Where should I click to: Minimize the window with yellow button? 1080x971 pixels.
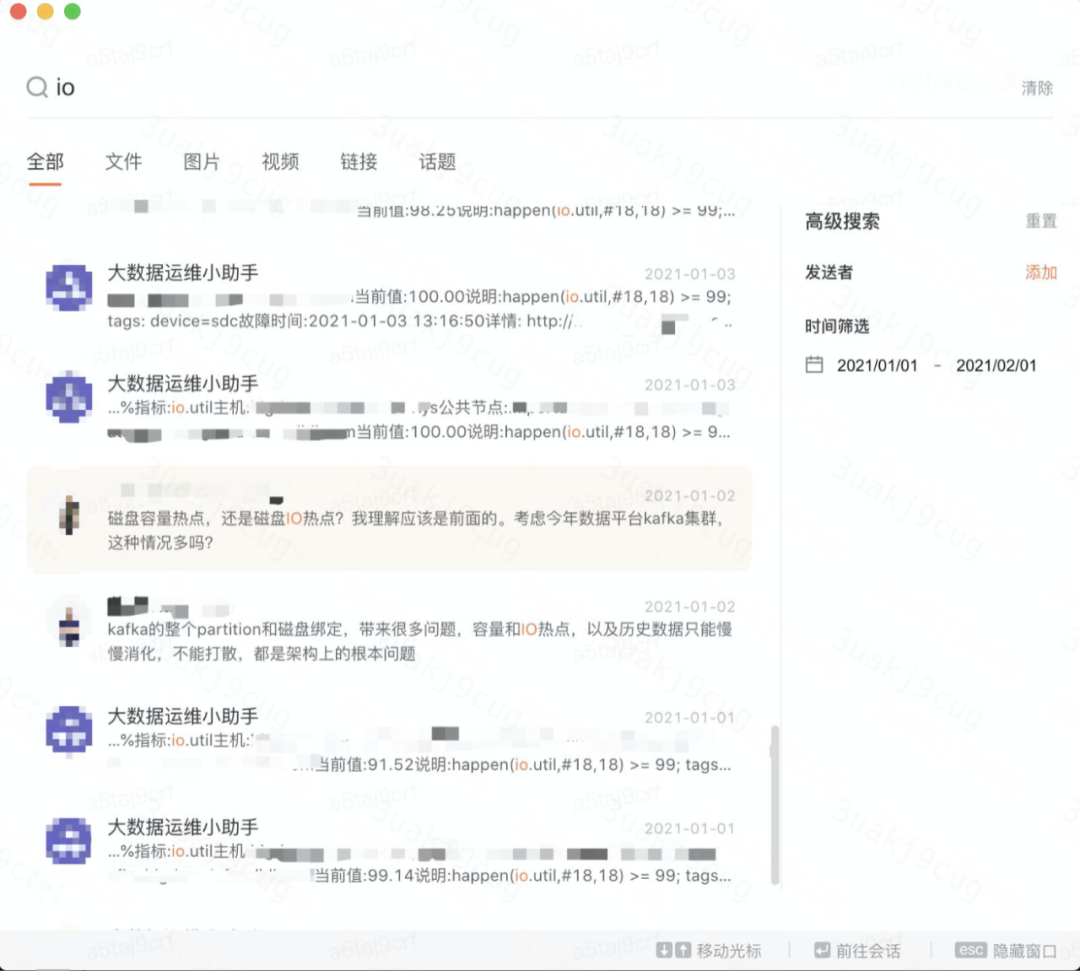click(45, 11)
